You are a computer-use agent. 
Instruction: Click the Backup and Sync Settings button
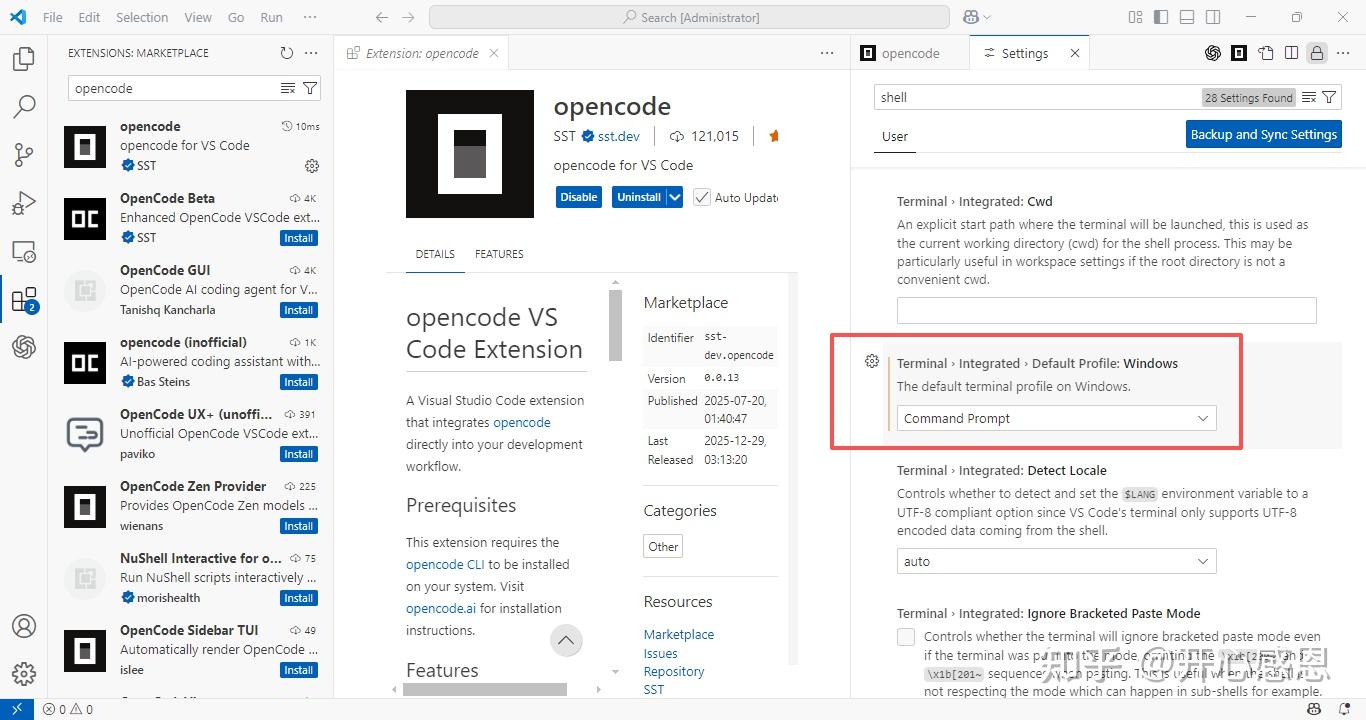tap(1264, 134)
